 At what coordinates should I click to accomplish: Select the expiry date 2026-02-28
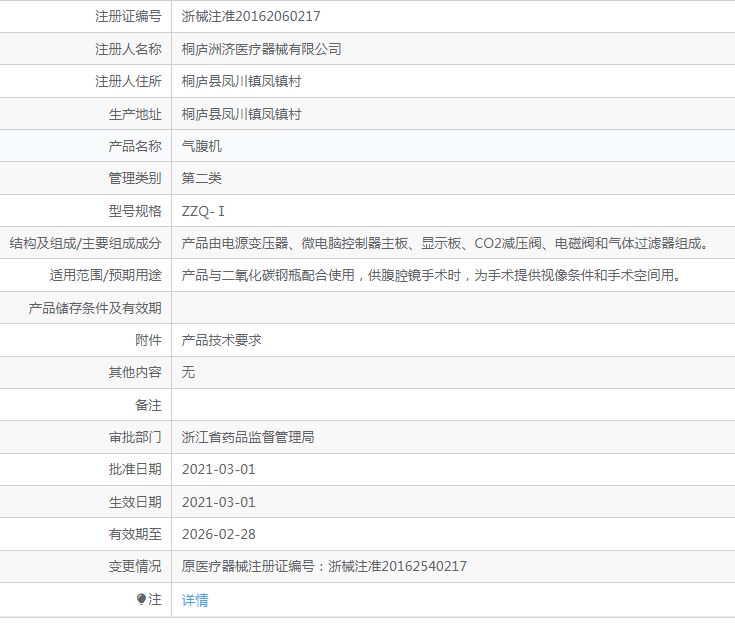[218, 534]
